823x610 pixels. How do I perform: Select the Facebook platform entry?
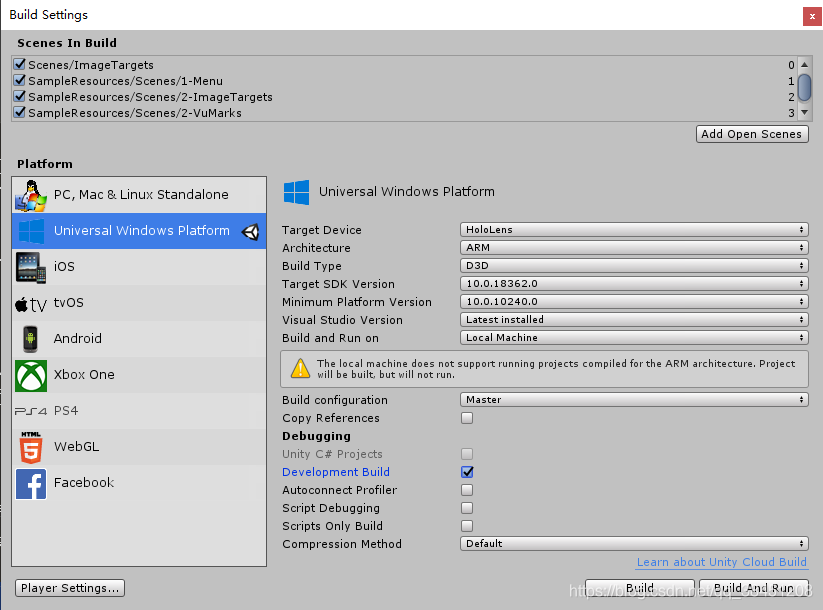[139, 483]
